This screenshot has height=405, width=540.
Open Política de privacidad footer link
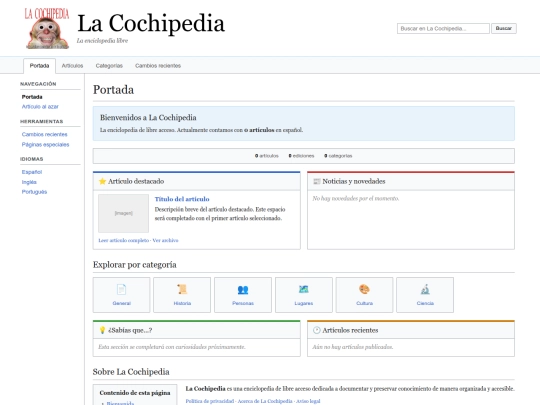tap(210, 401)
